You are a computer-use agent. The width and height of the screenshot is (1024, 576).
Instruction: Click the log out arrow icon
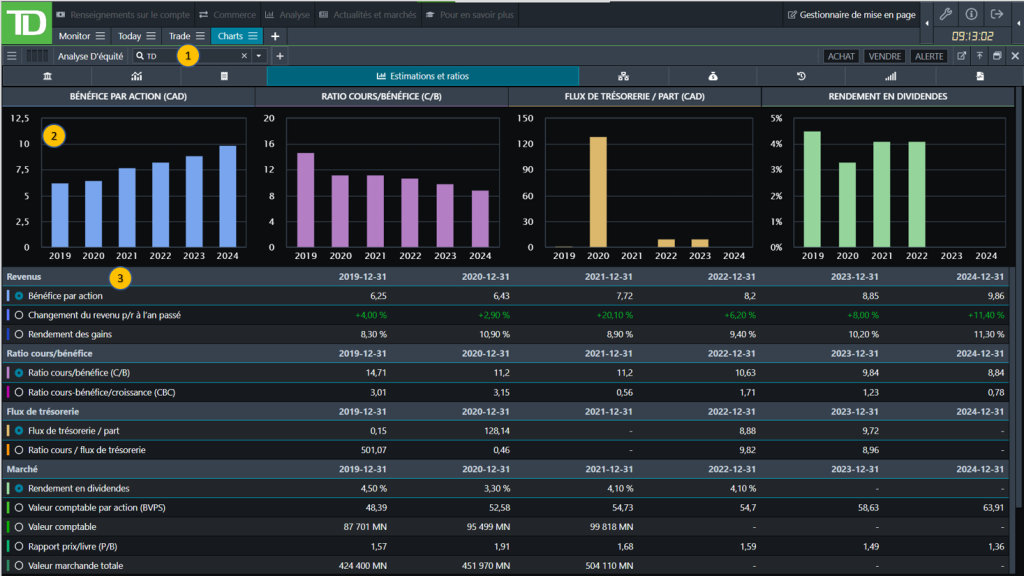coord(997,15)
